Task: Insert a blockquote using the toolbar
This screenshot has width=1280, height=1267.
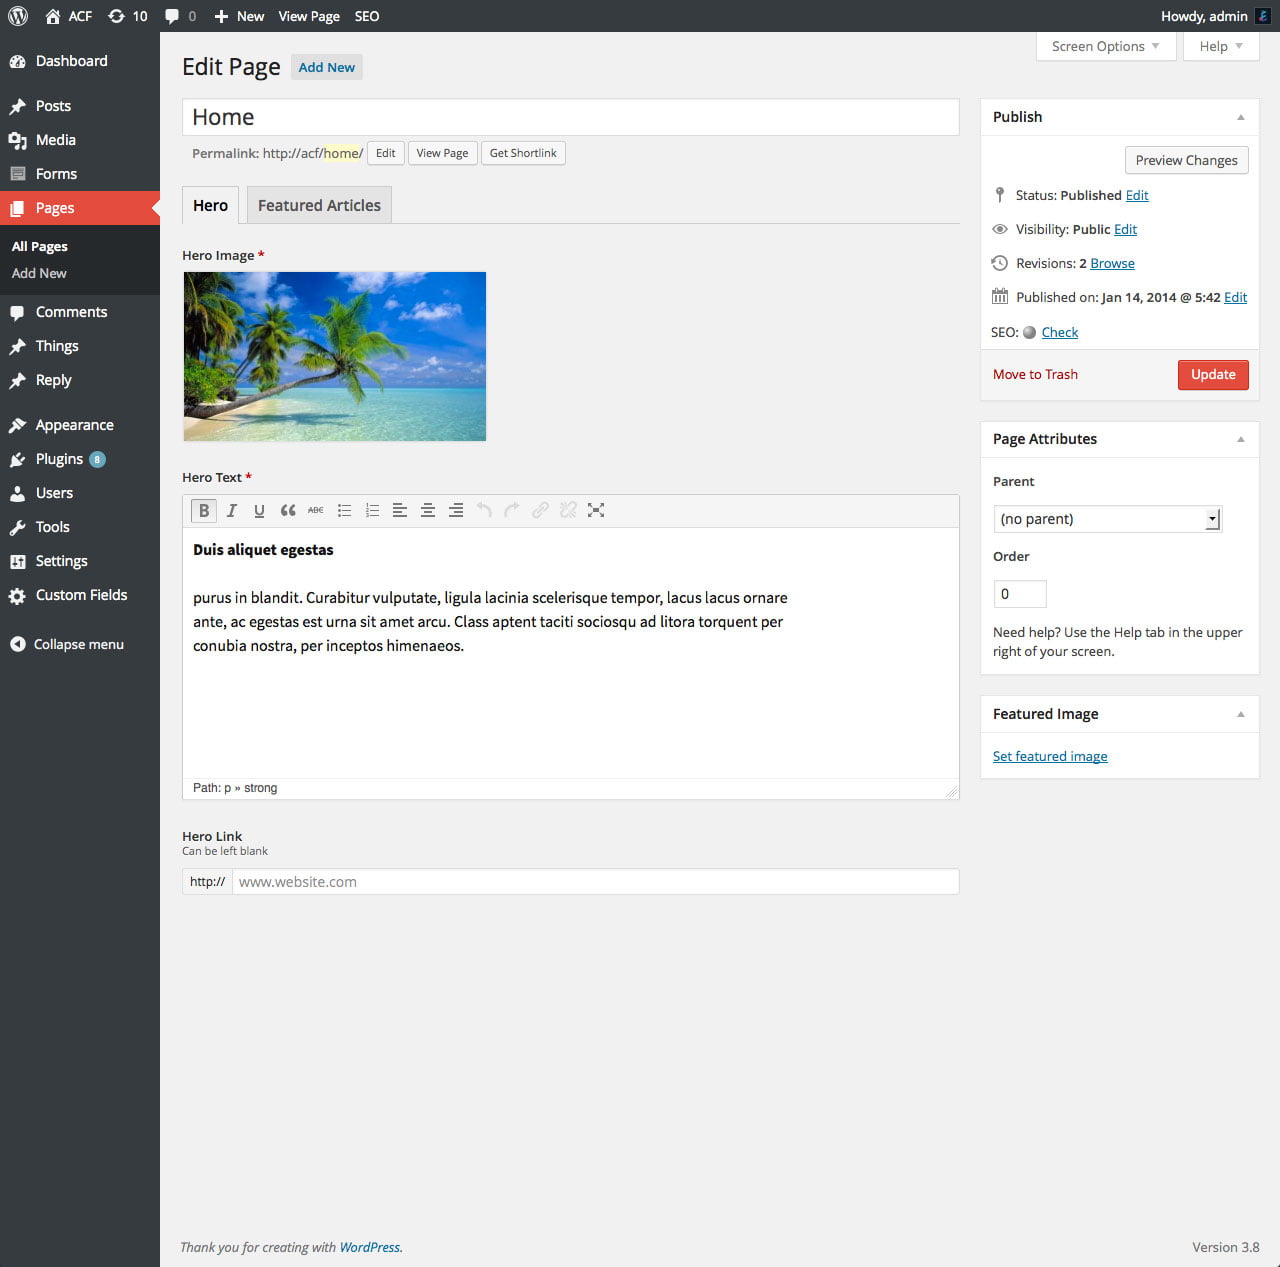Action: [x=288, y=510]
